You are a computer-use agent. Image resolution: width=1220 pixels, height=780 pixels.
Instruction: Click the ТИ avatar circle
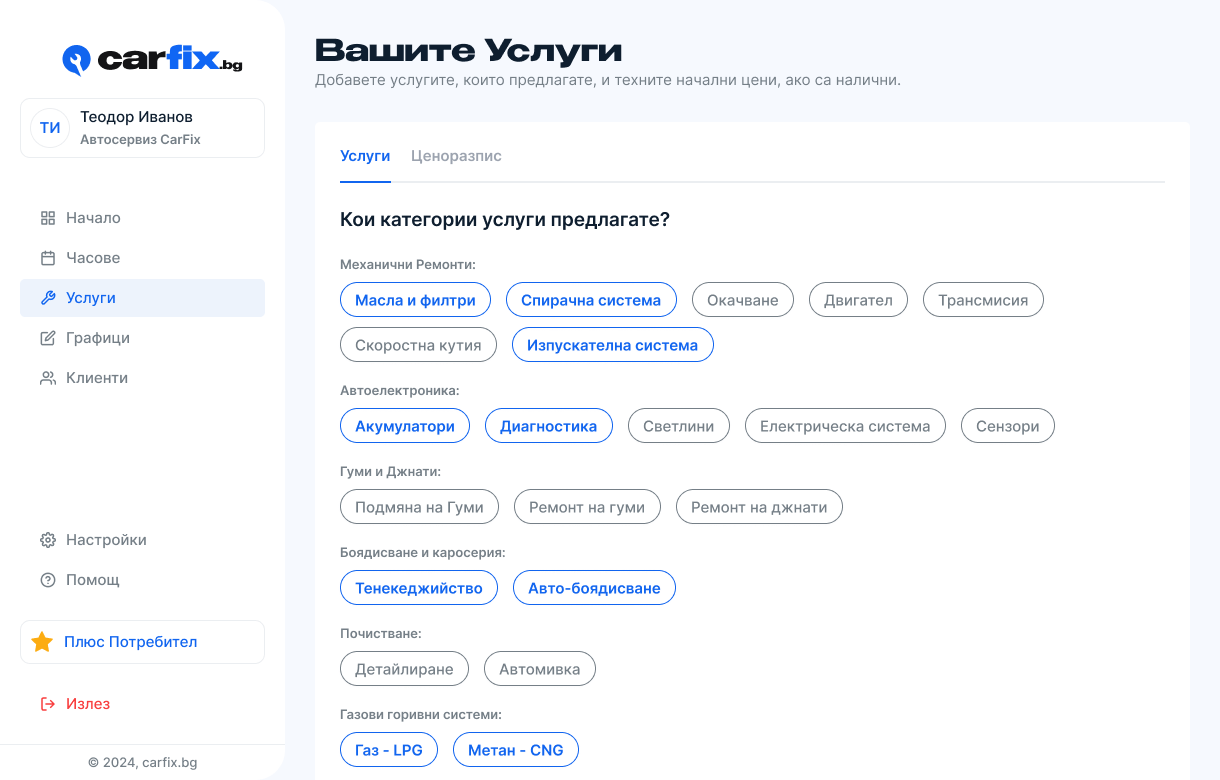pyautogui.click(x=50, y=128)
